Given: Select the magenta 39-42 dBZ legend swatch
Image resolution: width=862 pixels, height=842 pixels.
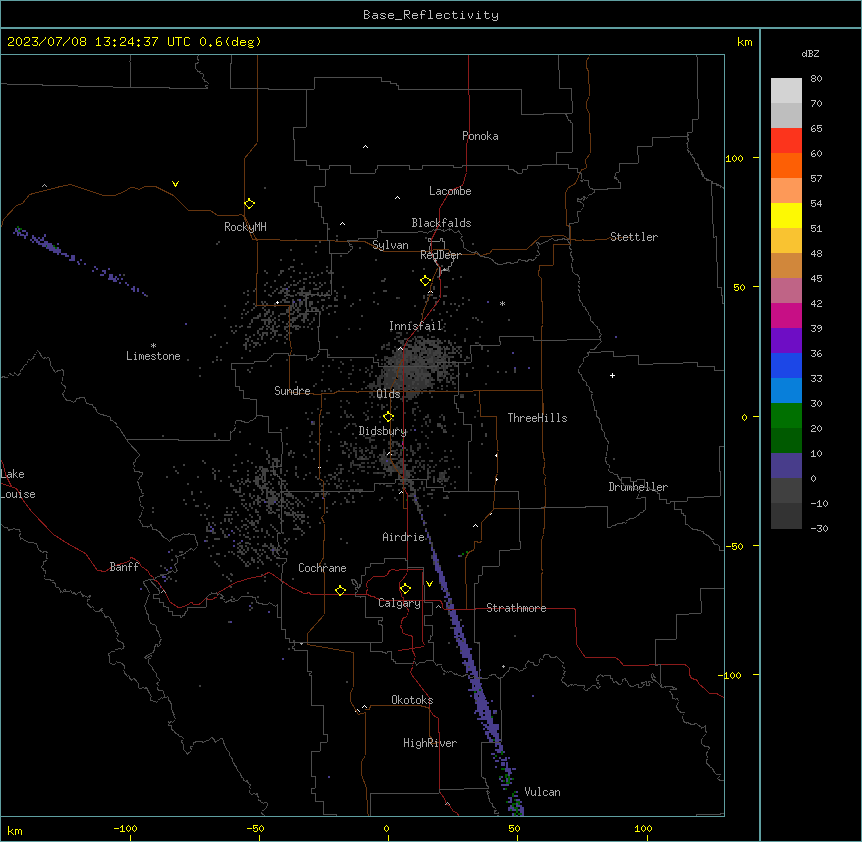Looking at the screenshot, I should pyautogui.click(x=786, y=316).
